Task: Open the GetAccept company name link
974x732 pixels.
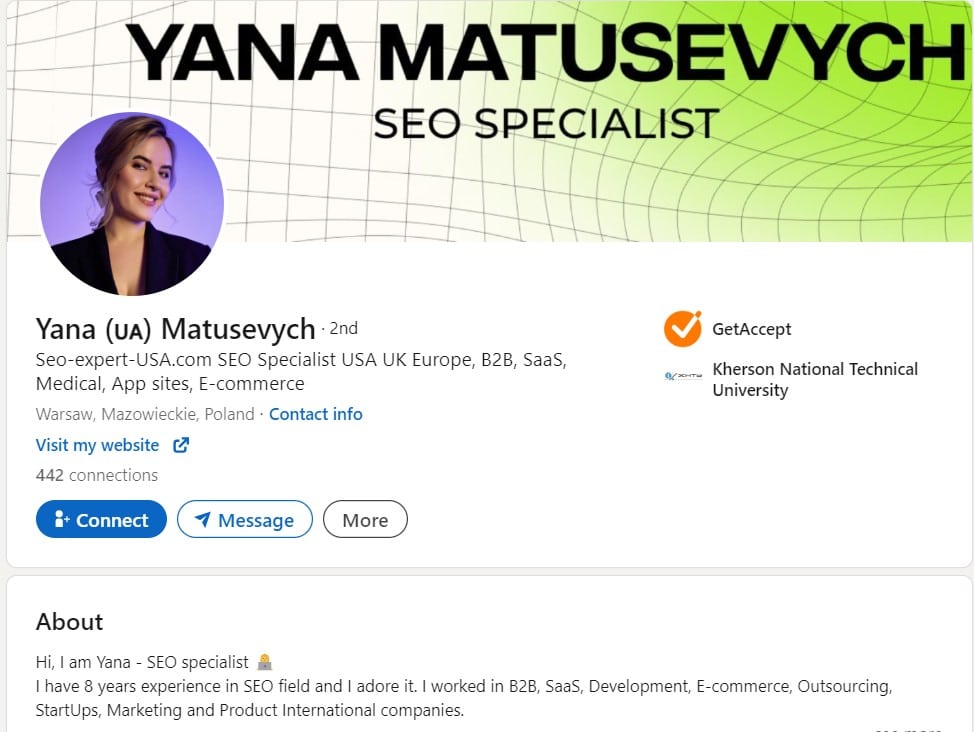Action: pos(751,329)
